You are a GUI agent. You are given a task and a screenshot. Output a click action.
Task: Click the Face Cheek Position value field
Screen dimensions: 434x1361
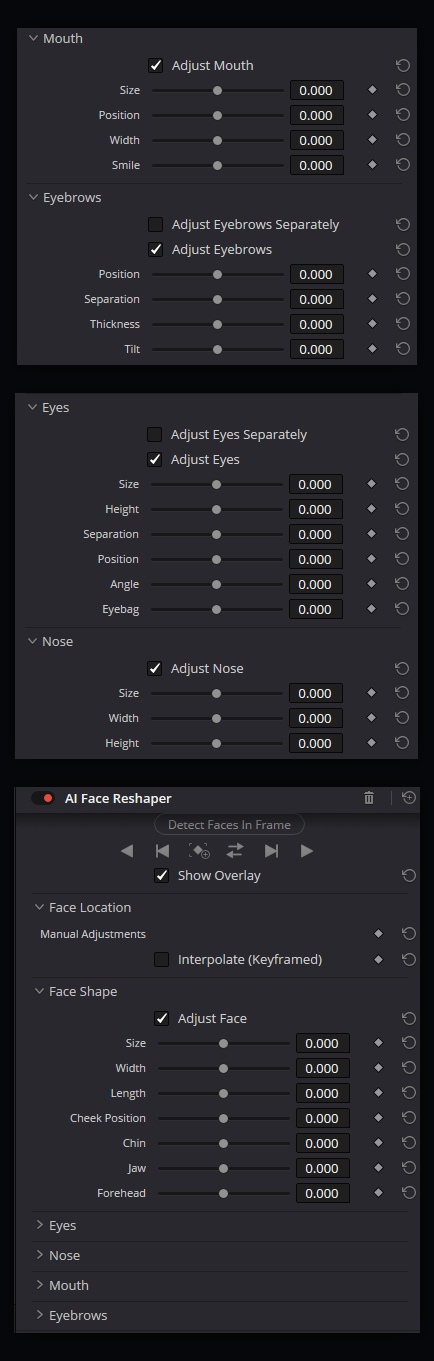pos(323,1118)
